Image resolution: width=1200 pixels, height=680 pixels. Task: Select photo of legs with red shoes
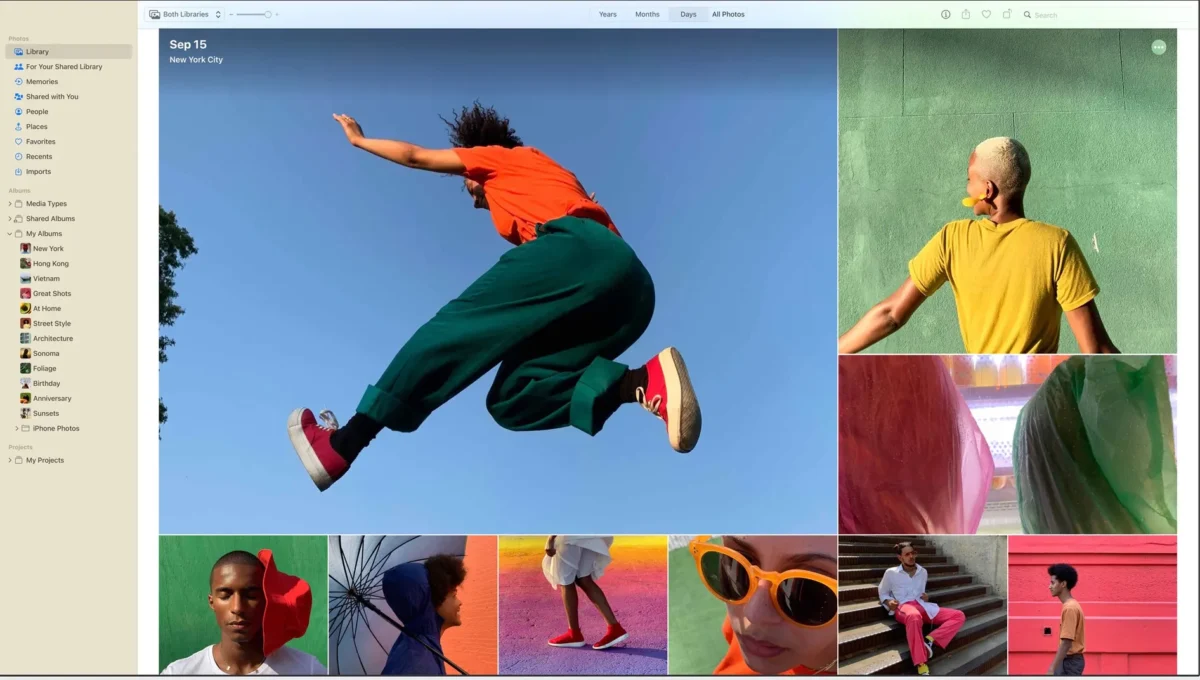point(583,605)
